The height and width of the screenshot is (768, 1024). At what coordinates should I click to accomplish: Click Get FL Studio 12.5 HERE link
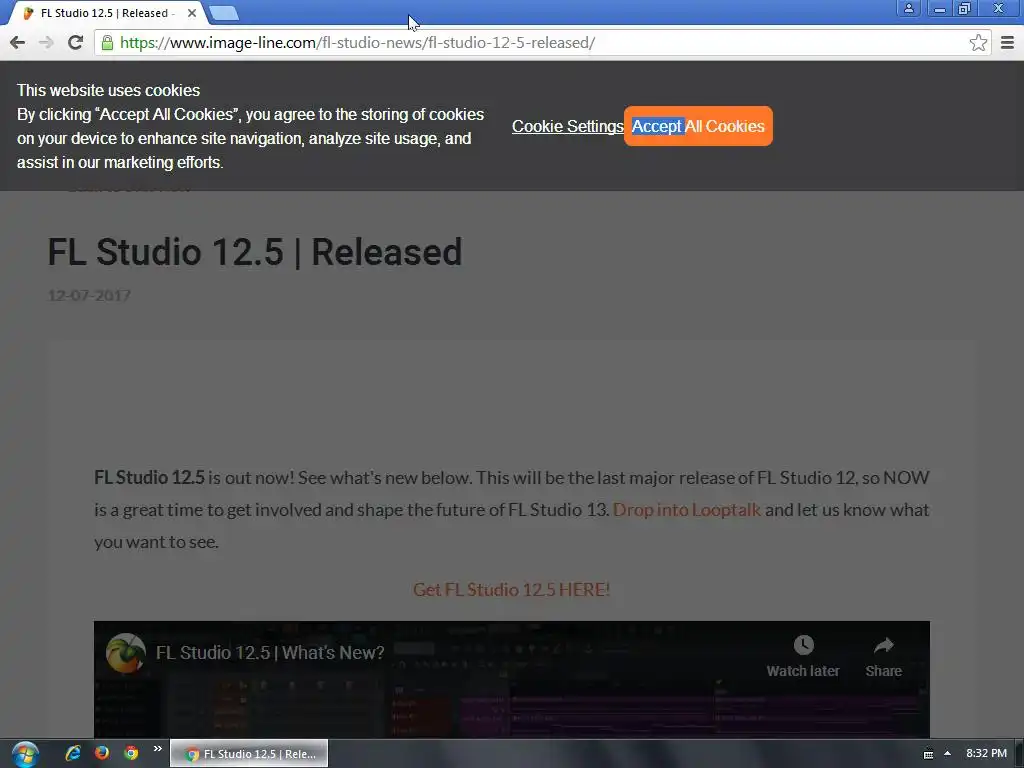point(511,590)
